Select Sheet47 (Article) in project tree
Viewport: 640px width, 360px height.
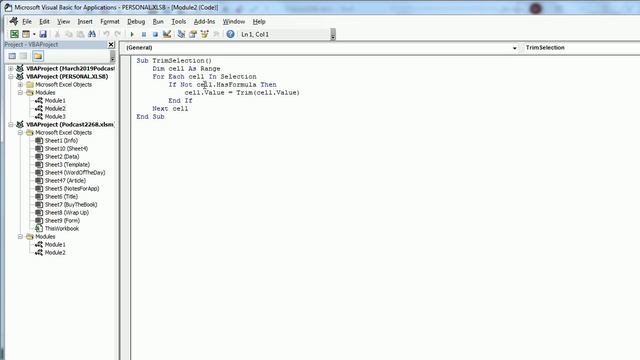point(65,180)
